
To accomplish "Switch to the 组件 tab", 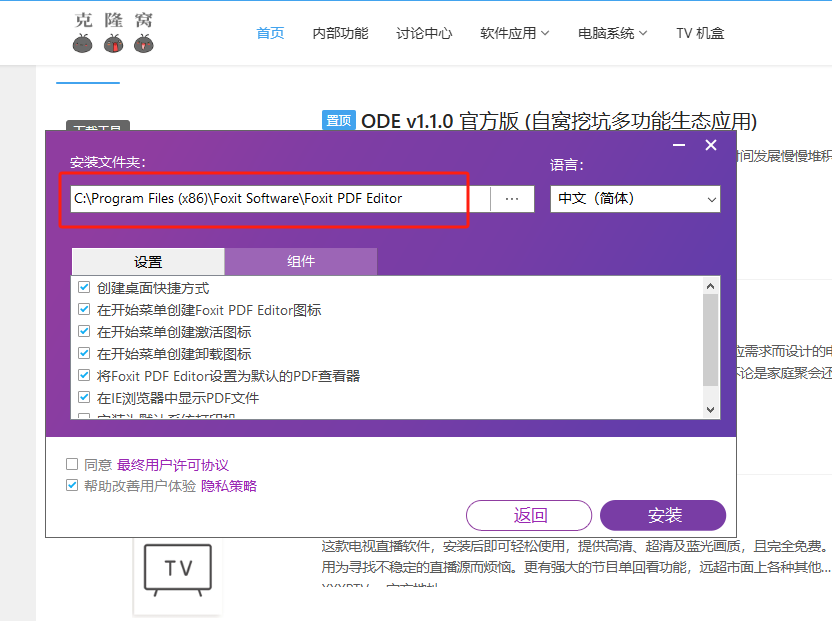I will pos(301,262).
